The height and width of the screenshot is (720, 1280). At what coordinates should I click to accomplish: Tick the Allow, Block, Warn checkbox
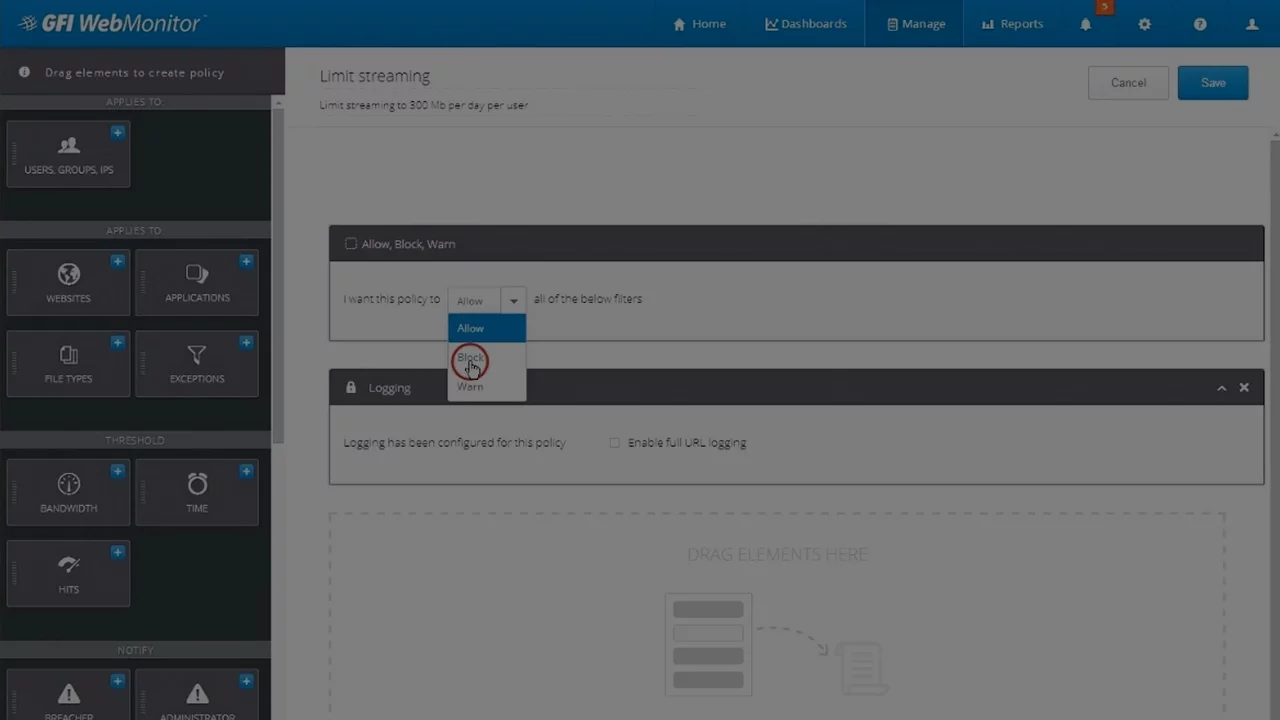(350, 243)
